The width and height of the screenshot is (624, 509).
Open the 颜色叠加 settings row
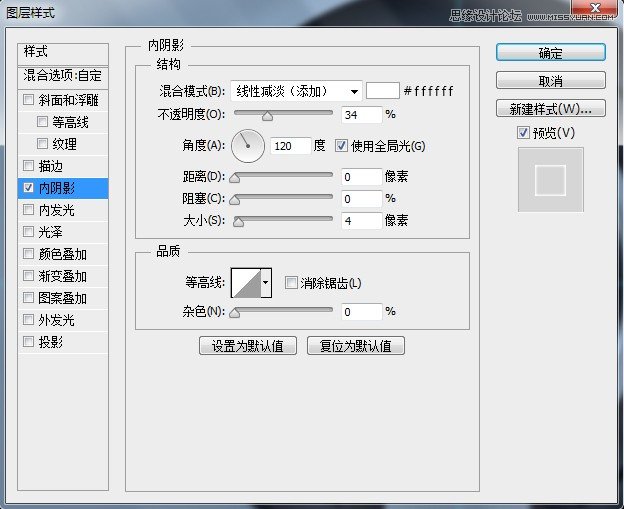point(62,254)
